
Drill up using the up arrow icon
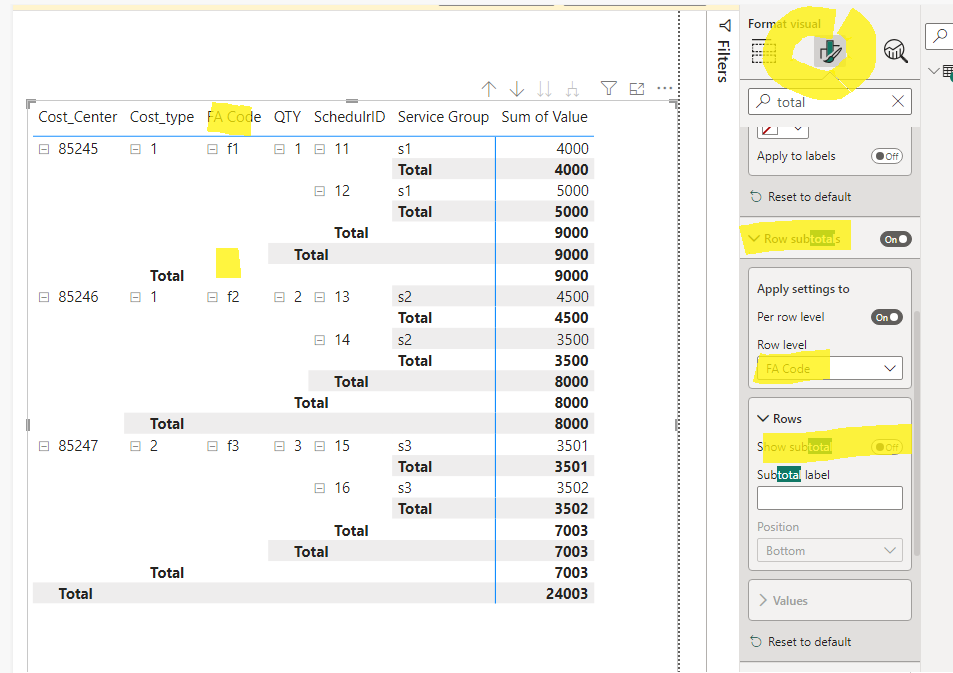(x=489, y=89)
